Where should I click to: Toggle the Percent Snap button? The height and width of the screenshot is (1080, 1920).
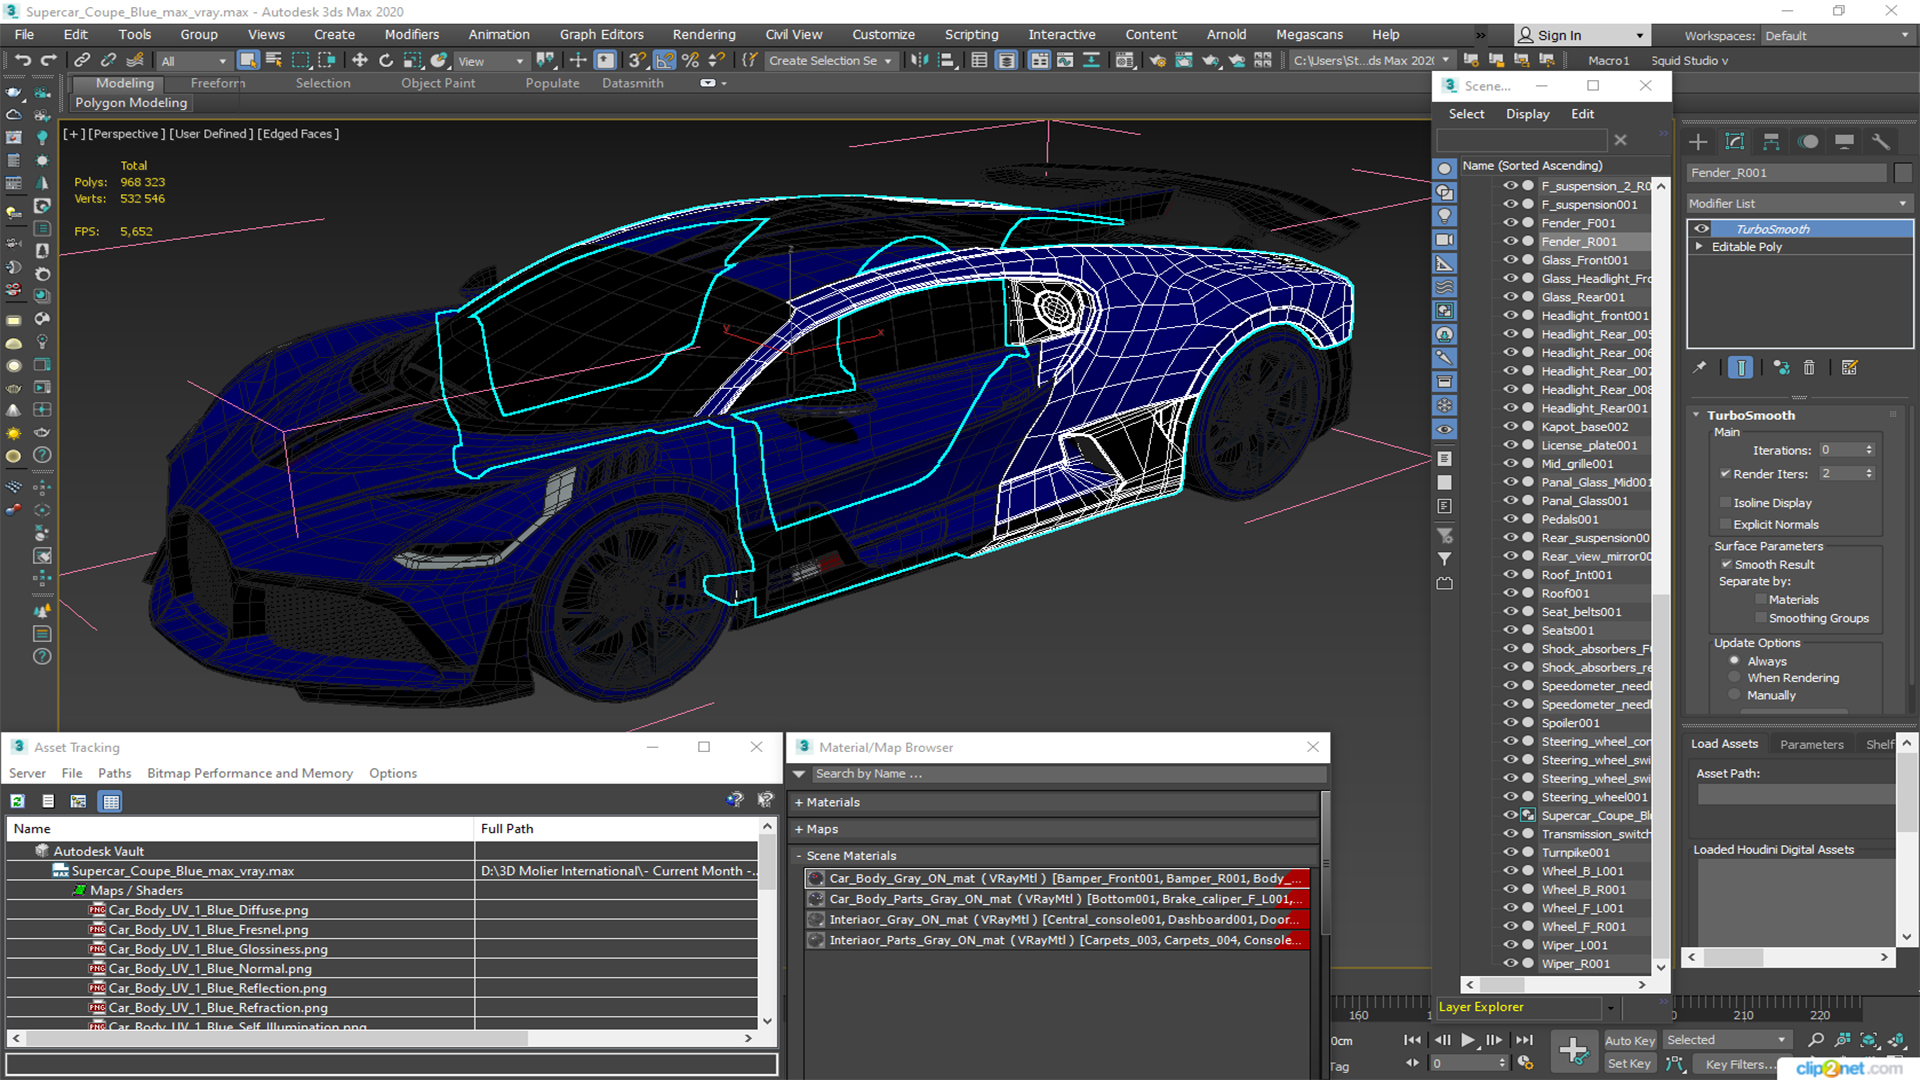pos(690,60)
